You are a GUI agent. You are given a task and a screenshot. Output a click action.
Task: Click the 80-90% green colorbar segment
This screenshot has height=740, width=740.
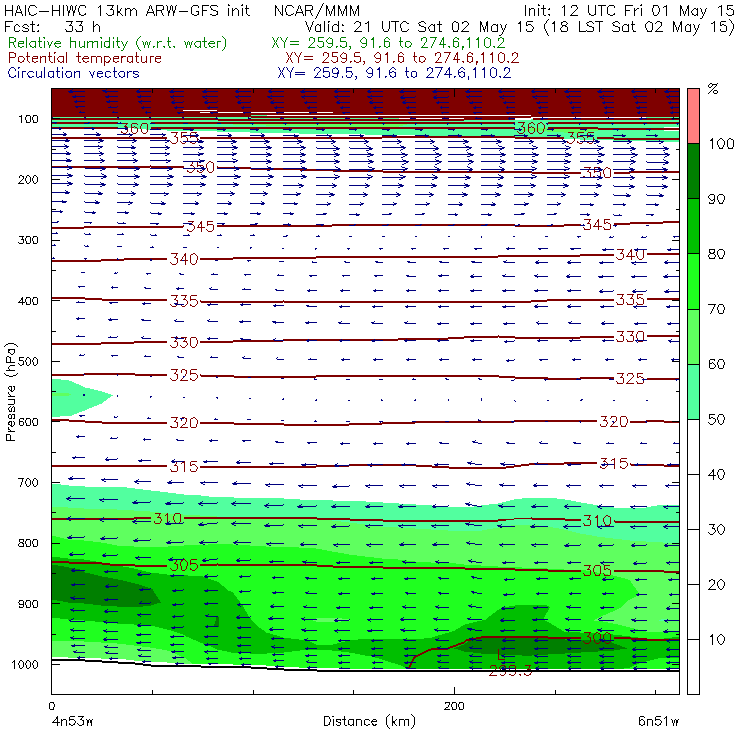coord(693,226)
